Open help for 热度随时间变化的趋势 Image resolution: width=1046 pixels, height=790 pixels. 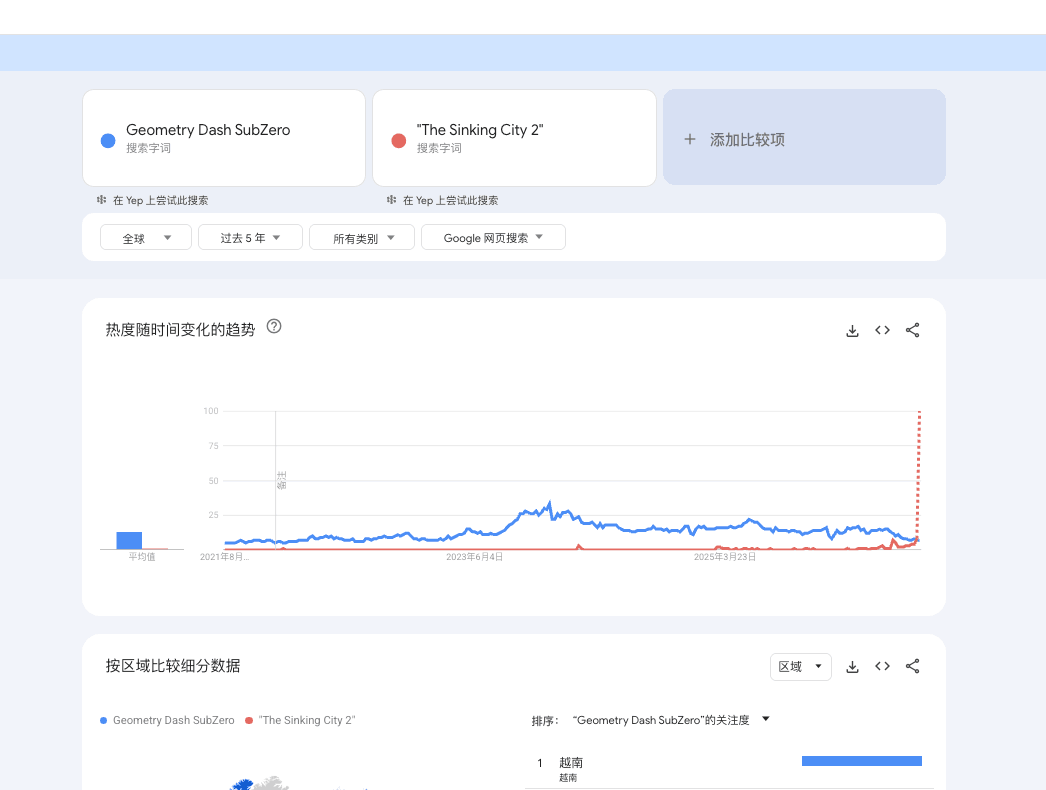tap(274, 326)
